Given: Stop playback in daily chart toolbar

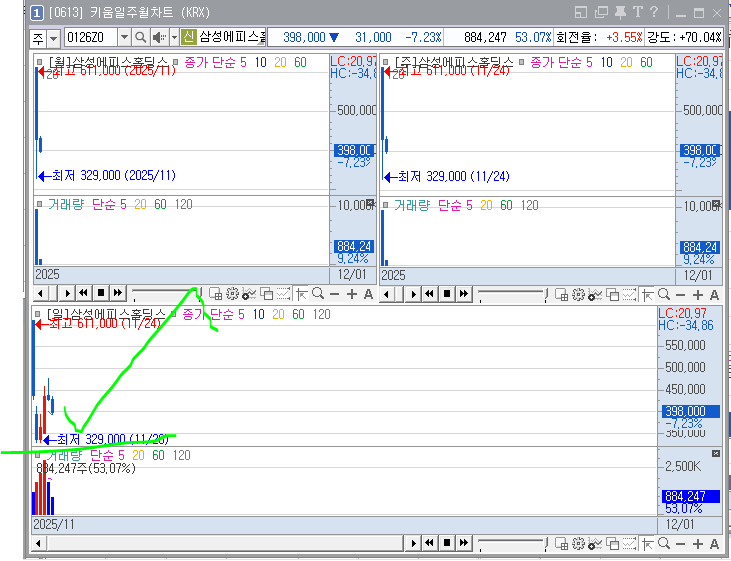Looking at the screenshot, I should point(447,543).
